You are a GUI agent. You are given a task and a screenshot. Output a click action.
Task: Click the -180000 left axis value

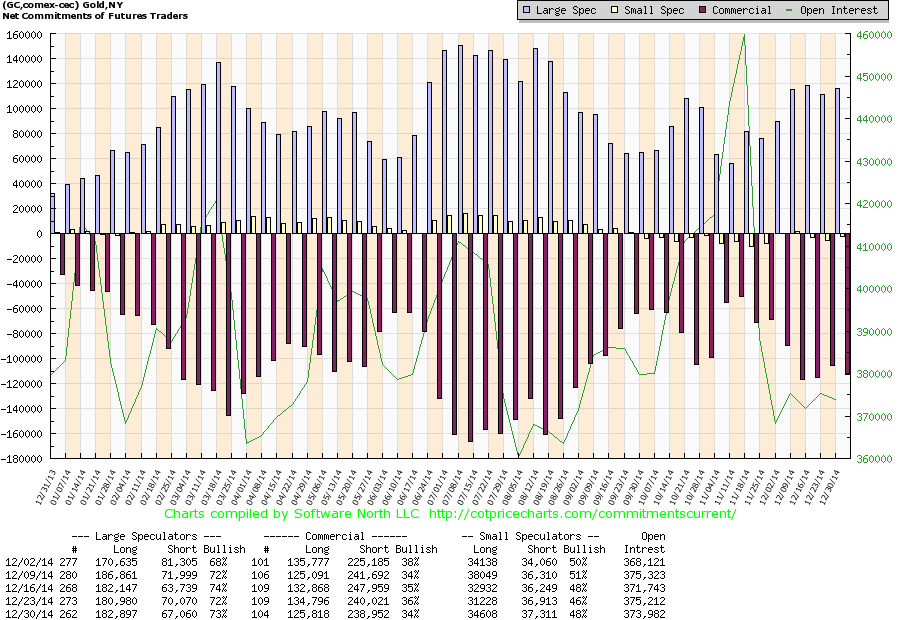tap(22, 459)
